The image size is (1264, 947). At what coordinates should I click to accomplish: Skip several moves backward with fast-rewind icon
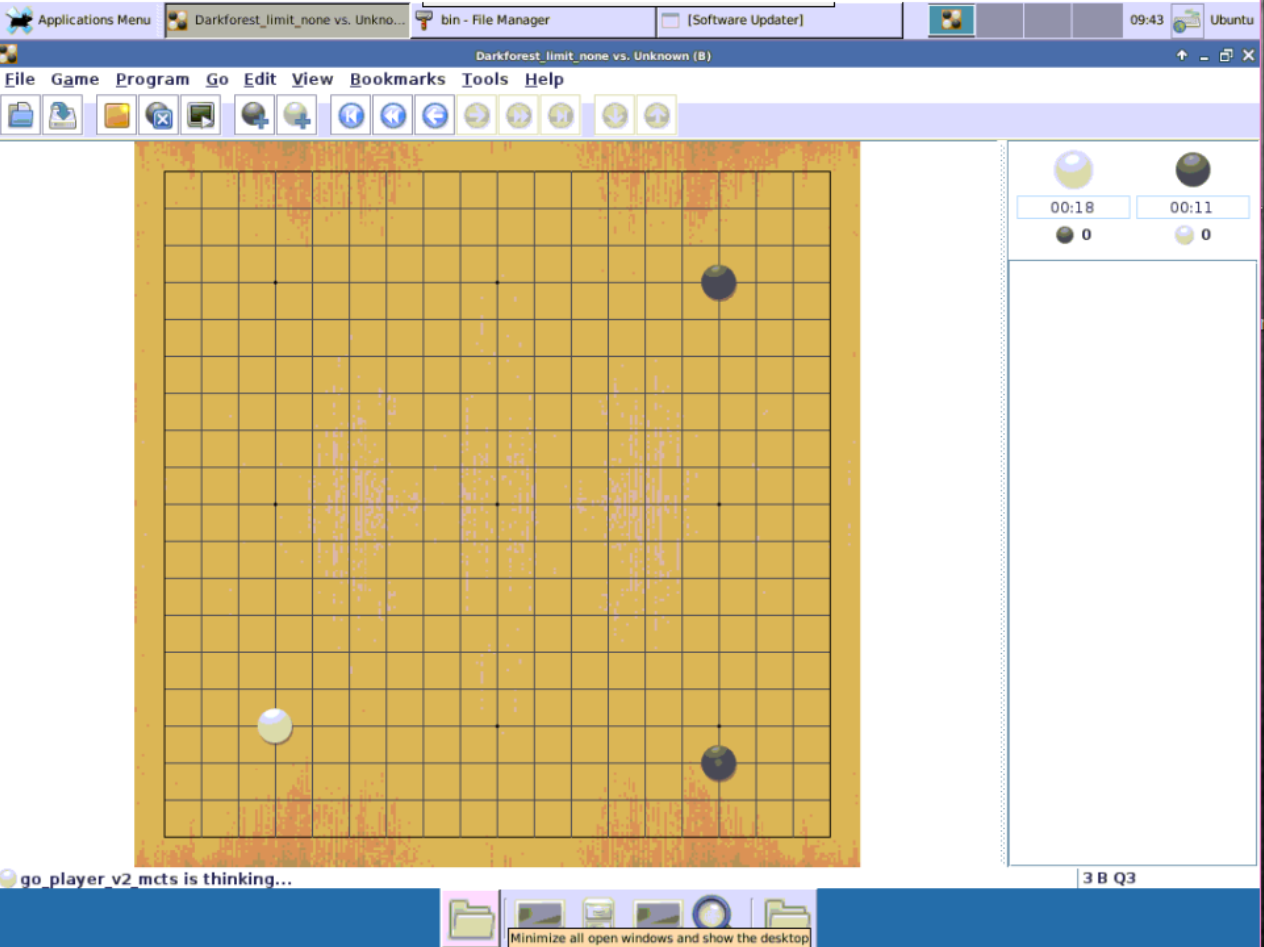[391, 115]
